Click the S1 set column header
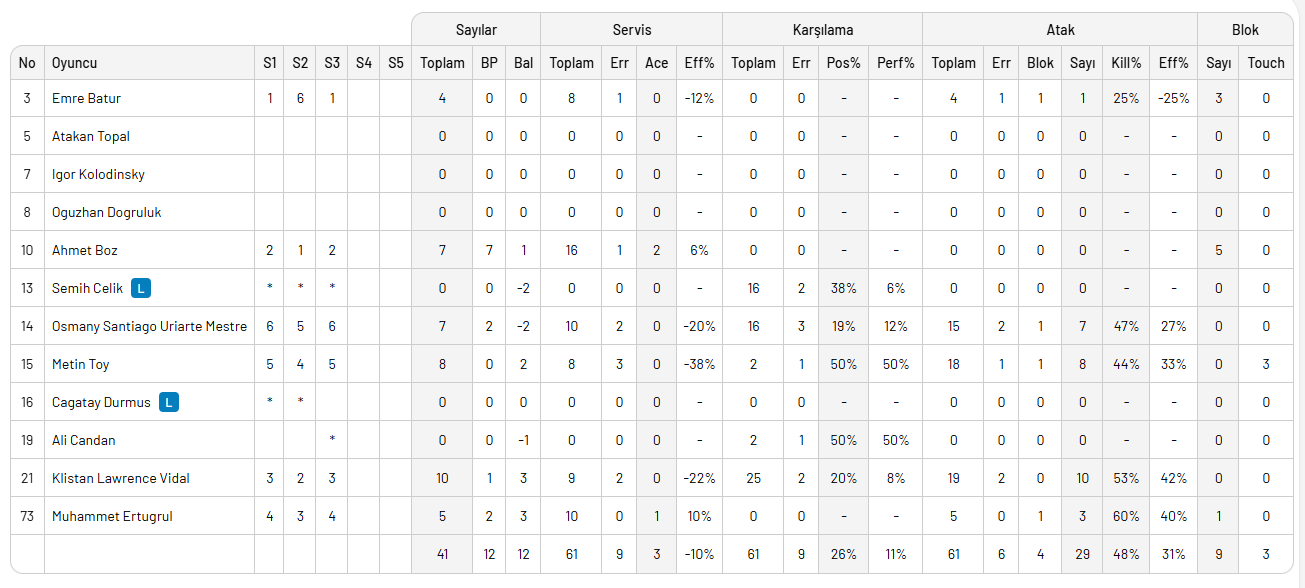The height and width of the screenshot is (588, 1305). (270, 63)
